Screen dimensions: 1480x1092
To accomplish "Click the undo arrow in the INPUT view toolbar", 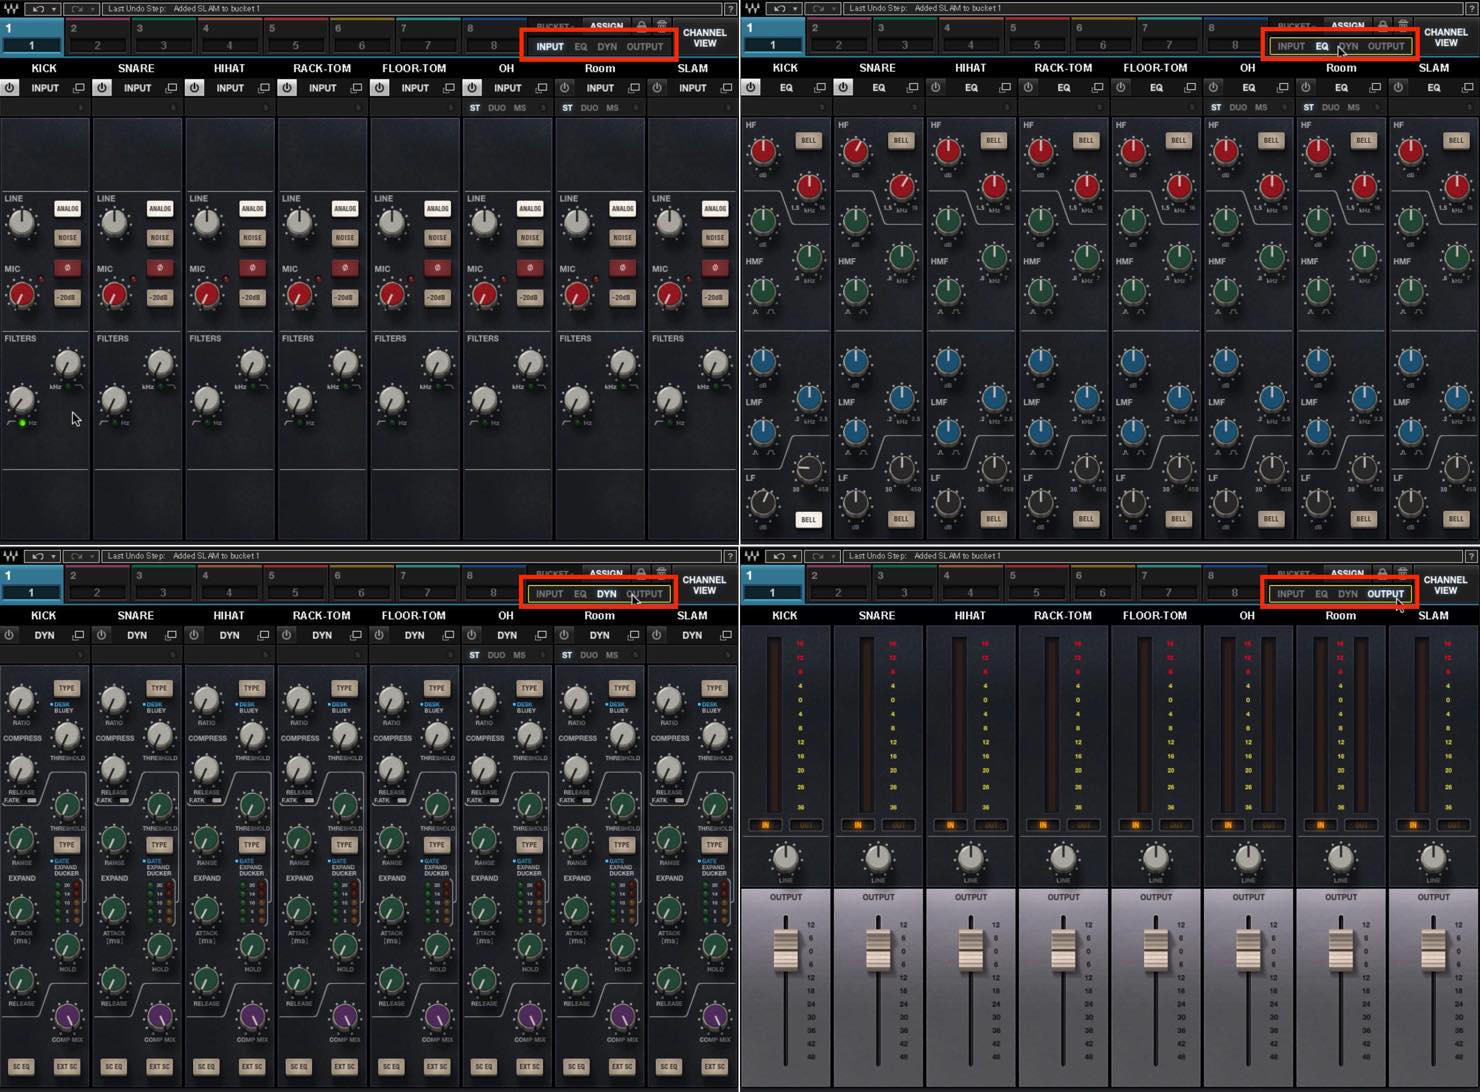I will coord(38,9).
